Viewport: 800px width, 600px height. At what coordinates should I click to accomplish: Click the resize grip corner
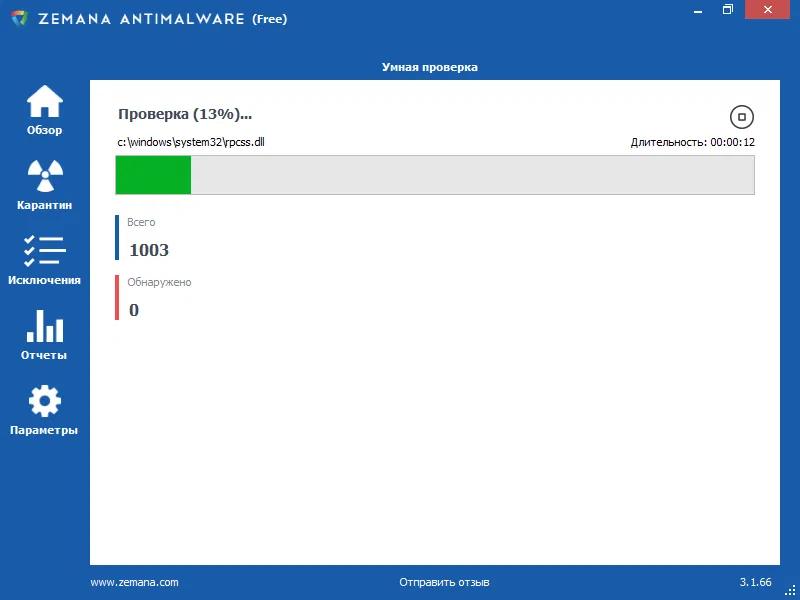click(x=790, y=590)
